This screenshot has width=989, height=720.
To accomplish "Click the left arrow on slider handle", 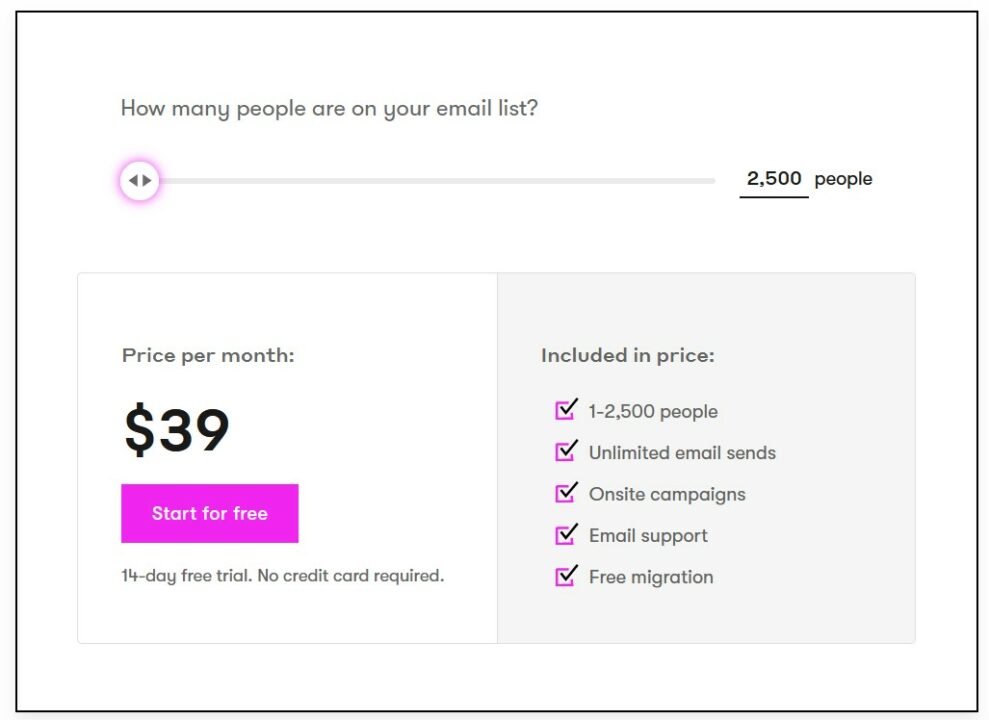I will [133, 180].
